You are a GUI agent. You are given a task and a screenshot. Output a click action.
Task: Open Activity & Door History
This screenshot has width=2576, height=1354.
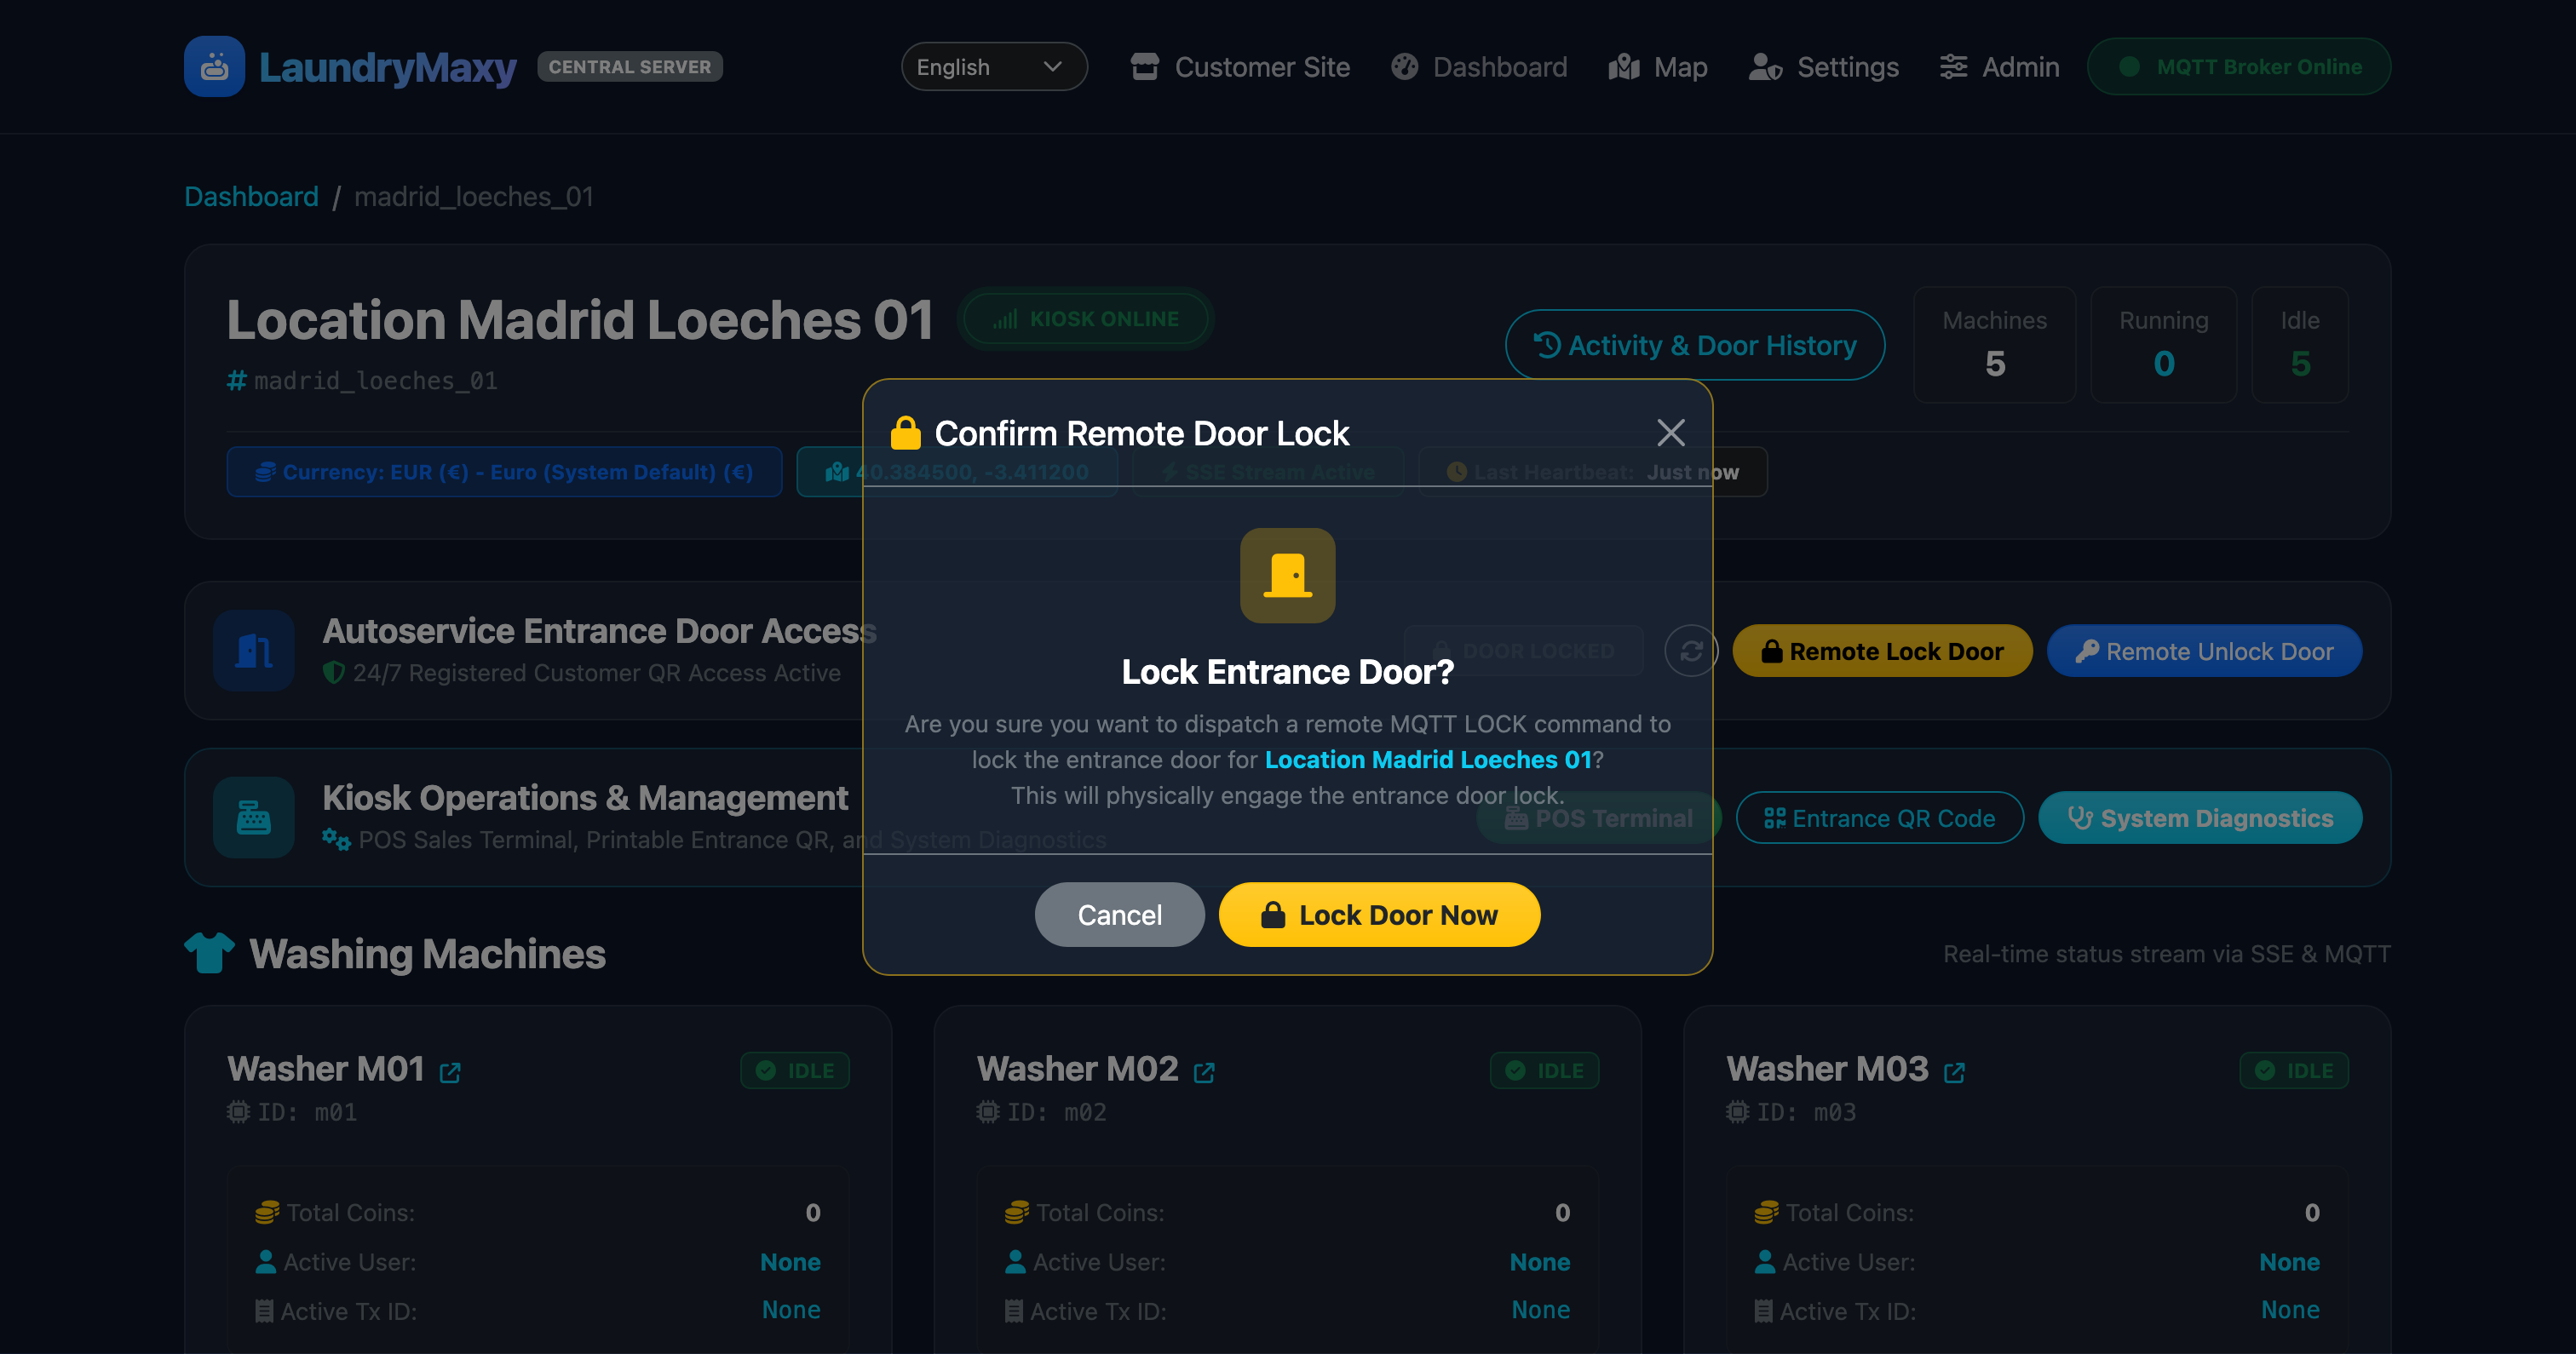(x=1695, y=345)
